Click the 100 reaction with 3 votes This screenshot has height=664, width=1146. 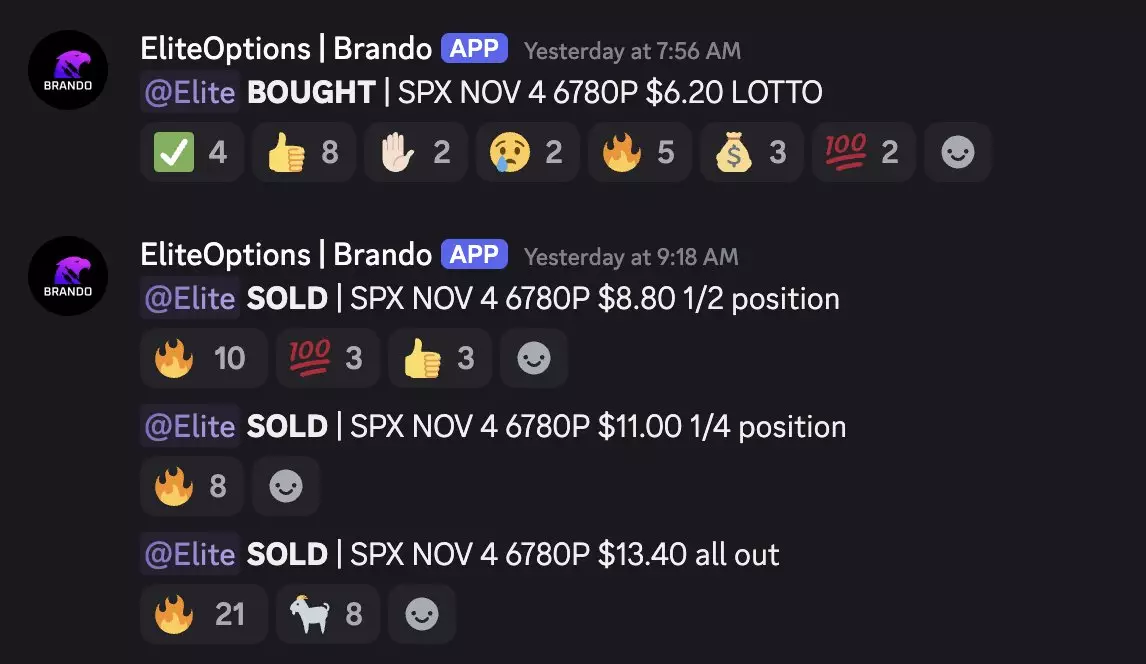pos(326,358)
